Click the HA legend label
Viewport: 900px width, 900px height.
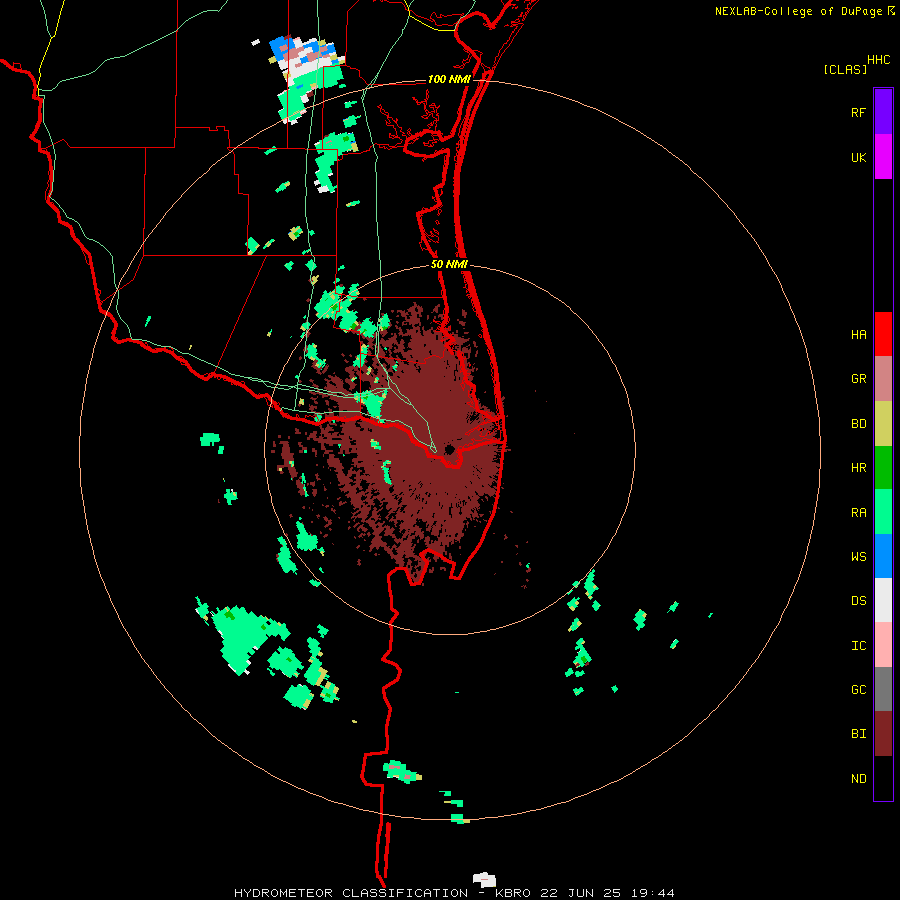click(x=858, y=334)
